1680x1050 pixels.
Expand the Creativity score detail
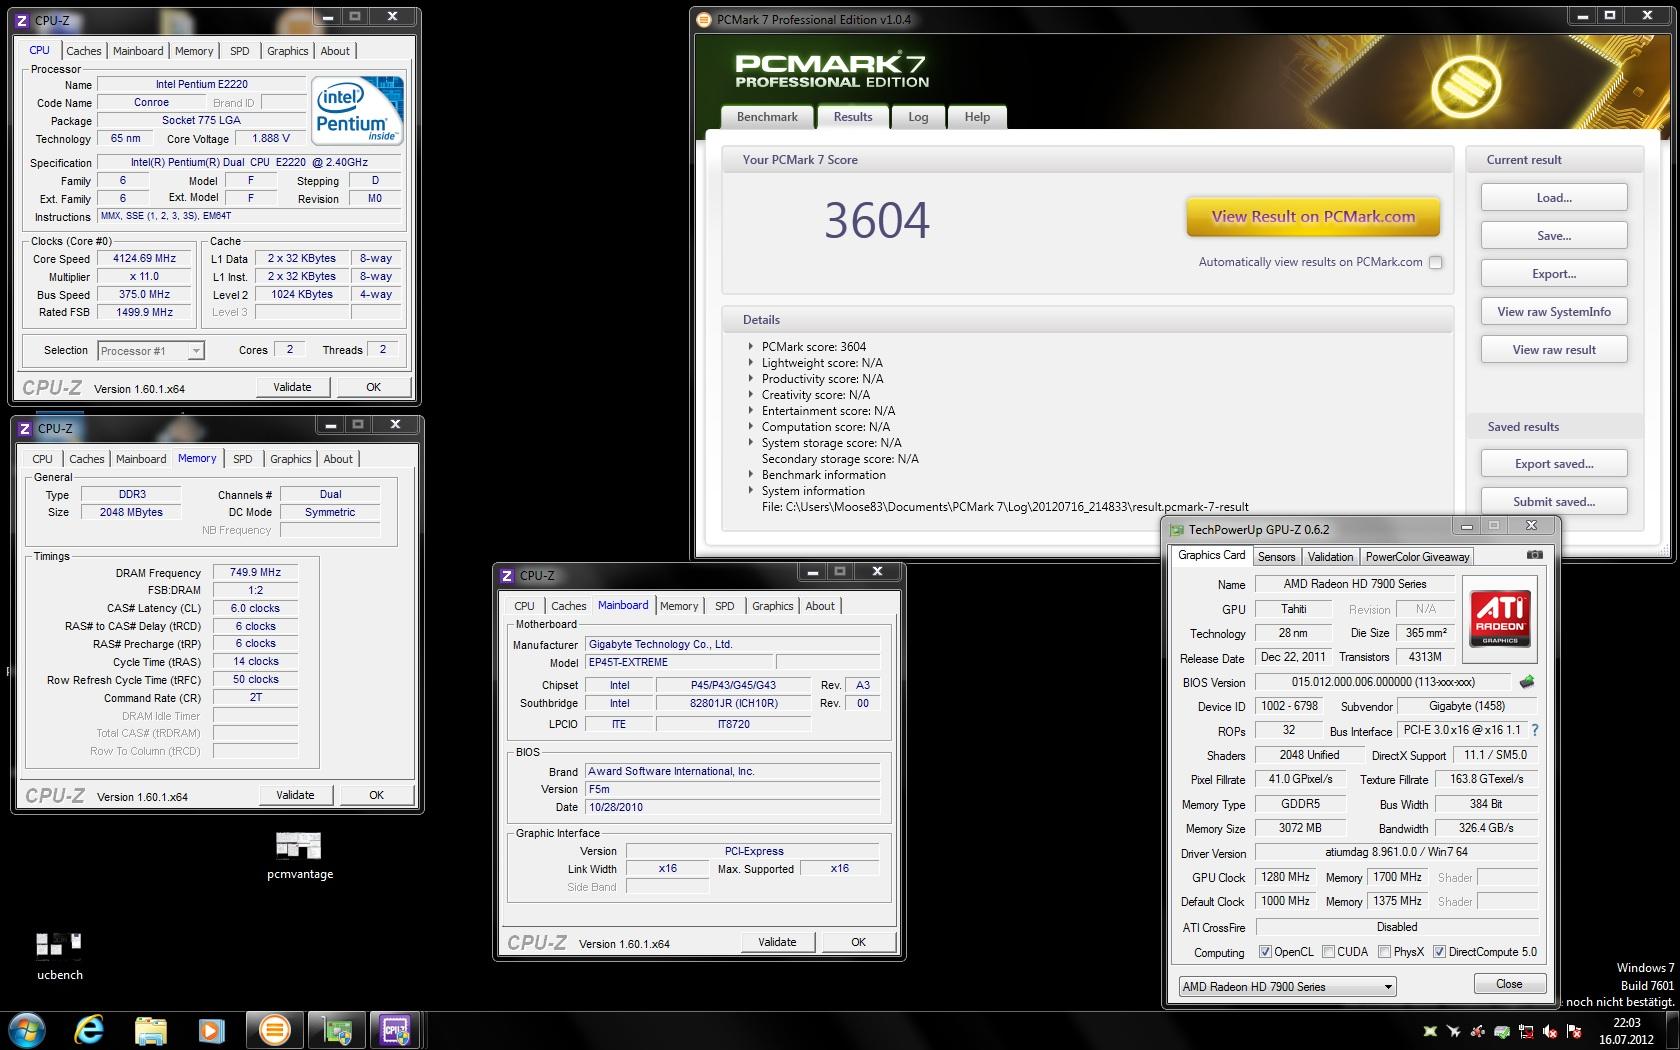click(751, 394)
